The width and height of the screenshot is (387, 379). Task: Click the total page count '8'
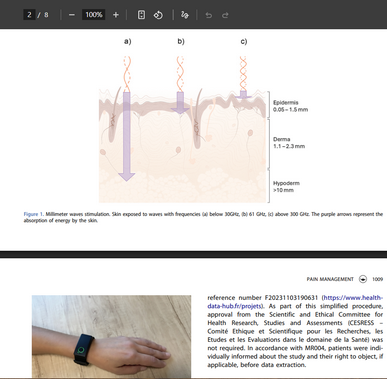pos(46,15)
